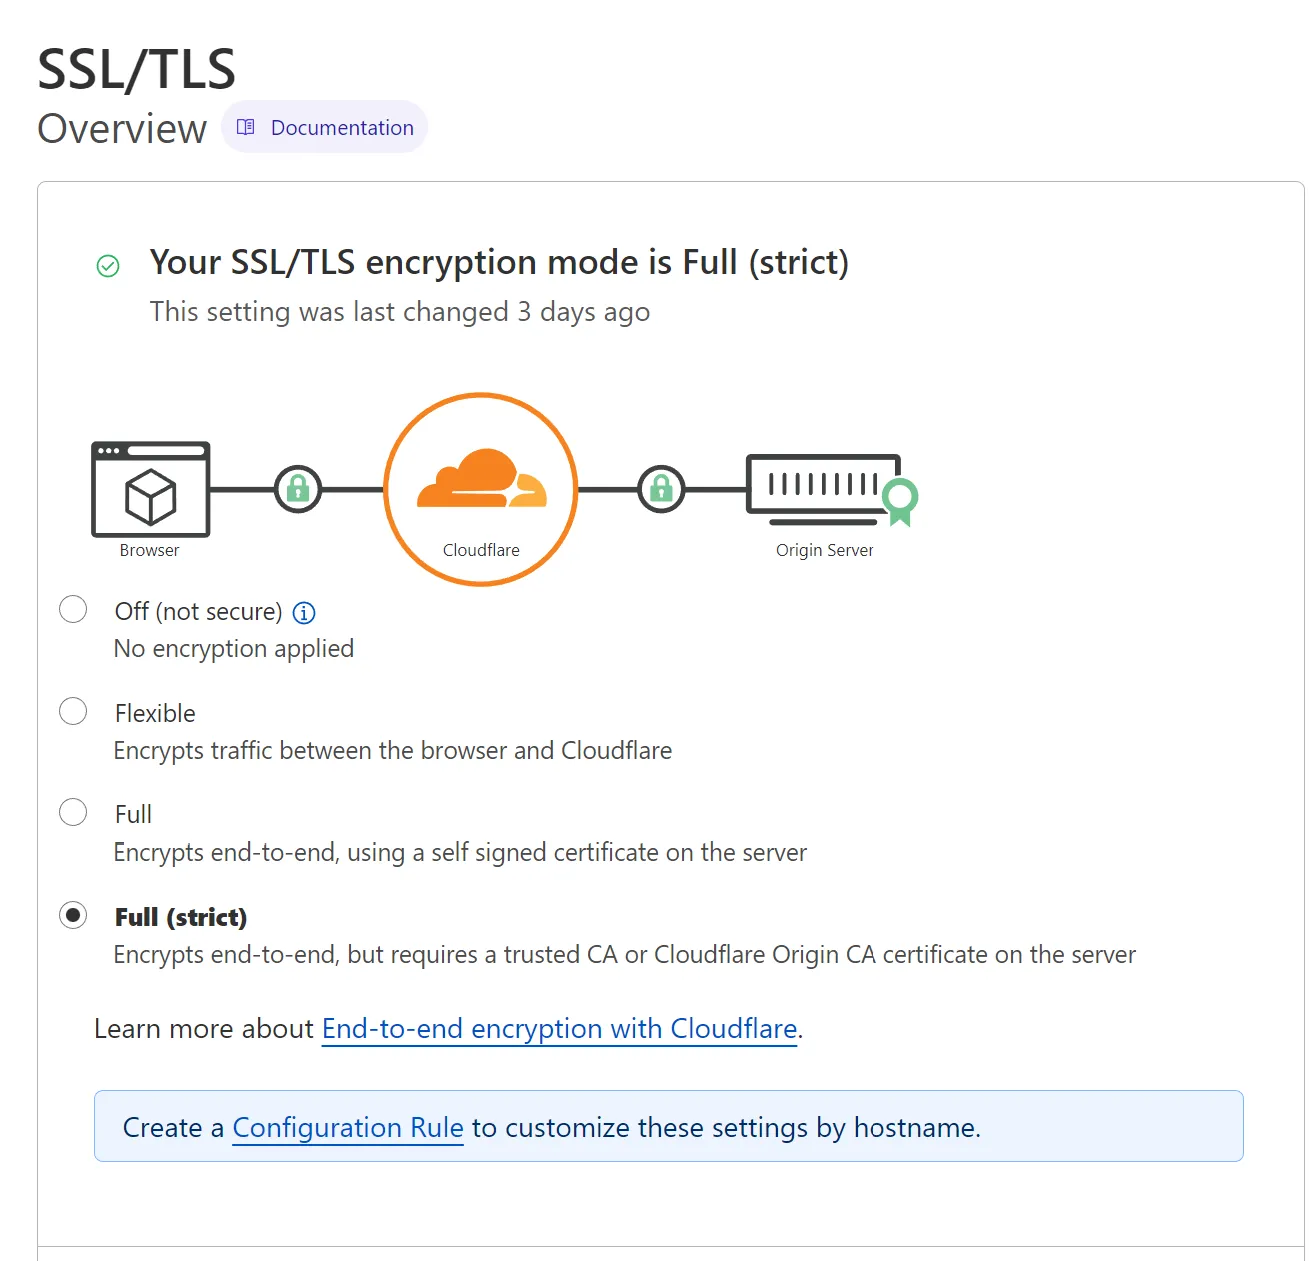Open the Configuration Rule link
Screen dimensions: 1314x1261
click(x=347, y=1127)
